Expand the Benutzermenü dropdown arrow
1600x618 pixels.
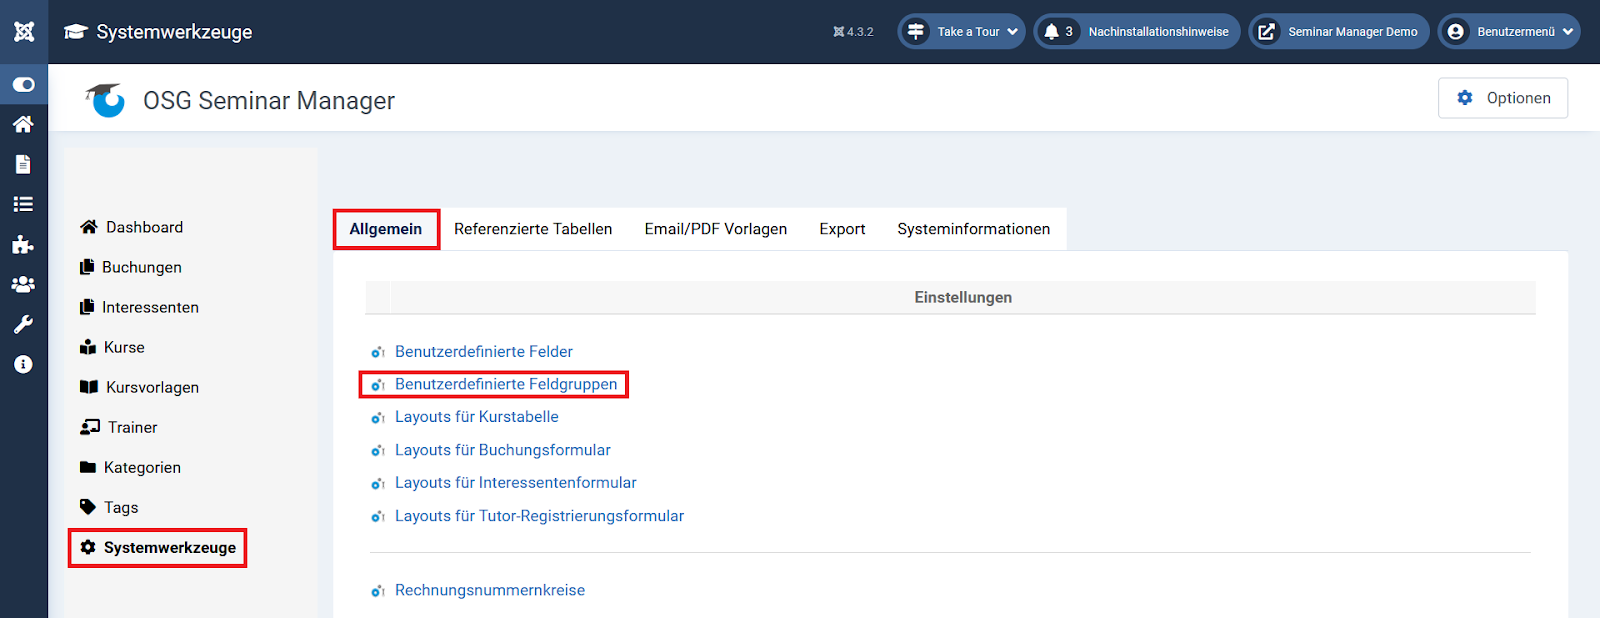1568,32
